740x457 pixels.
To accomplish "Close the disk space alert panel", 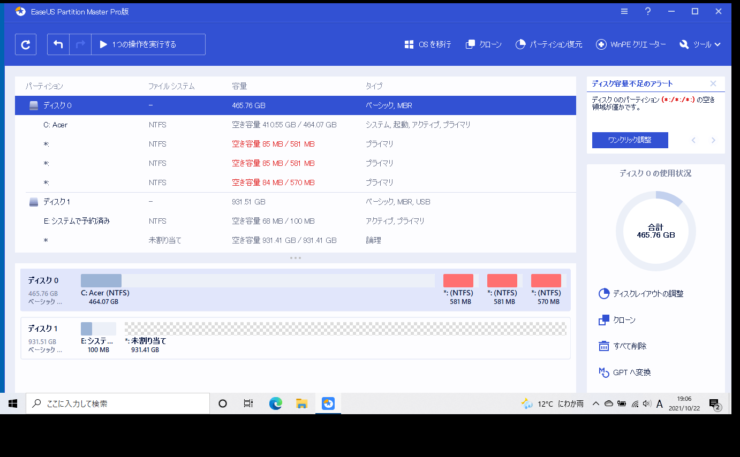I will (713, 84).
